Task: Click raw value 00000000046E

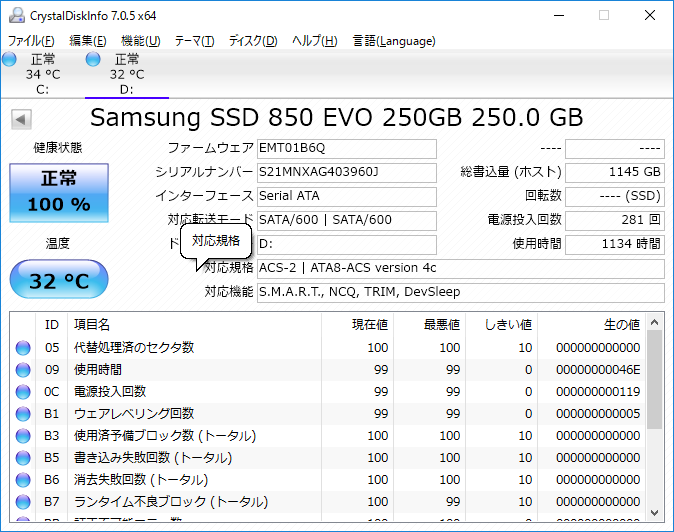Action: (x=598, y=370)
